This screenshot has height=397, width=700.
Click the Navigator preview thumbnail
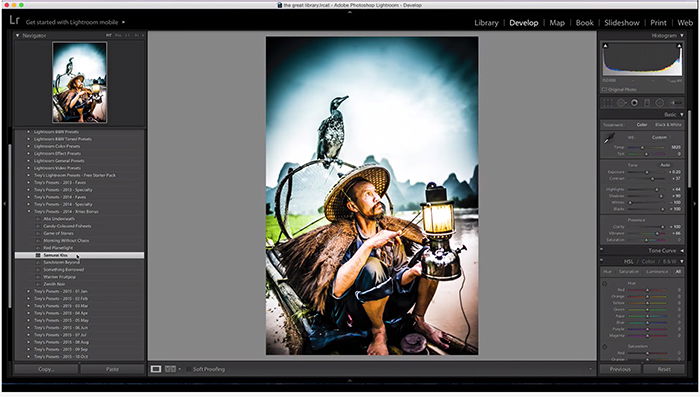79,82
